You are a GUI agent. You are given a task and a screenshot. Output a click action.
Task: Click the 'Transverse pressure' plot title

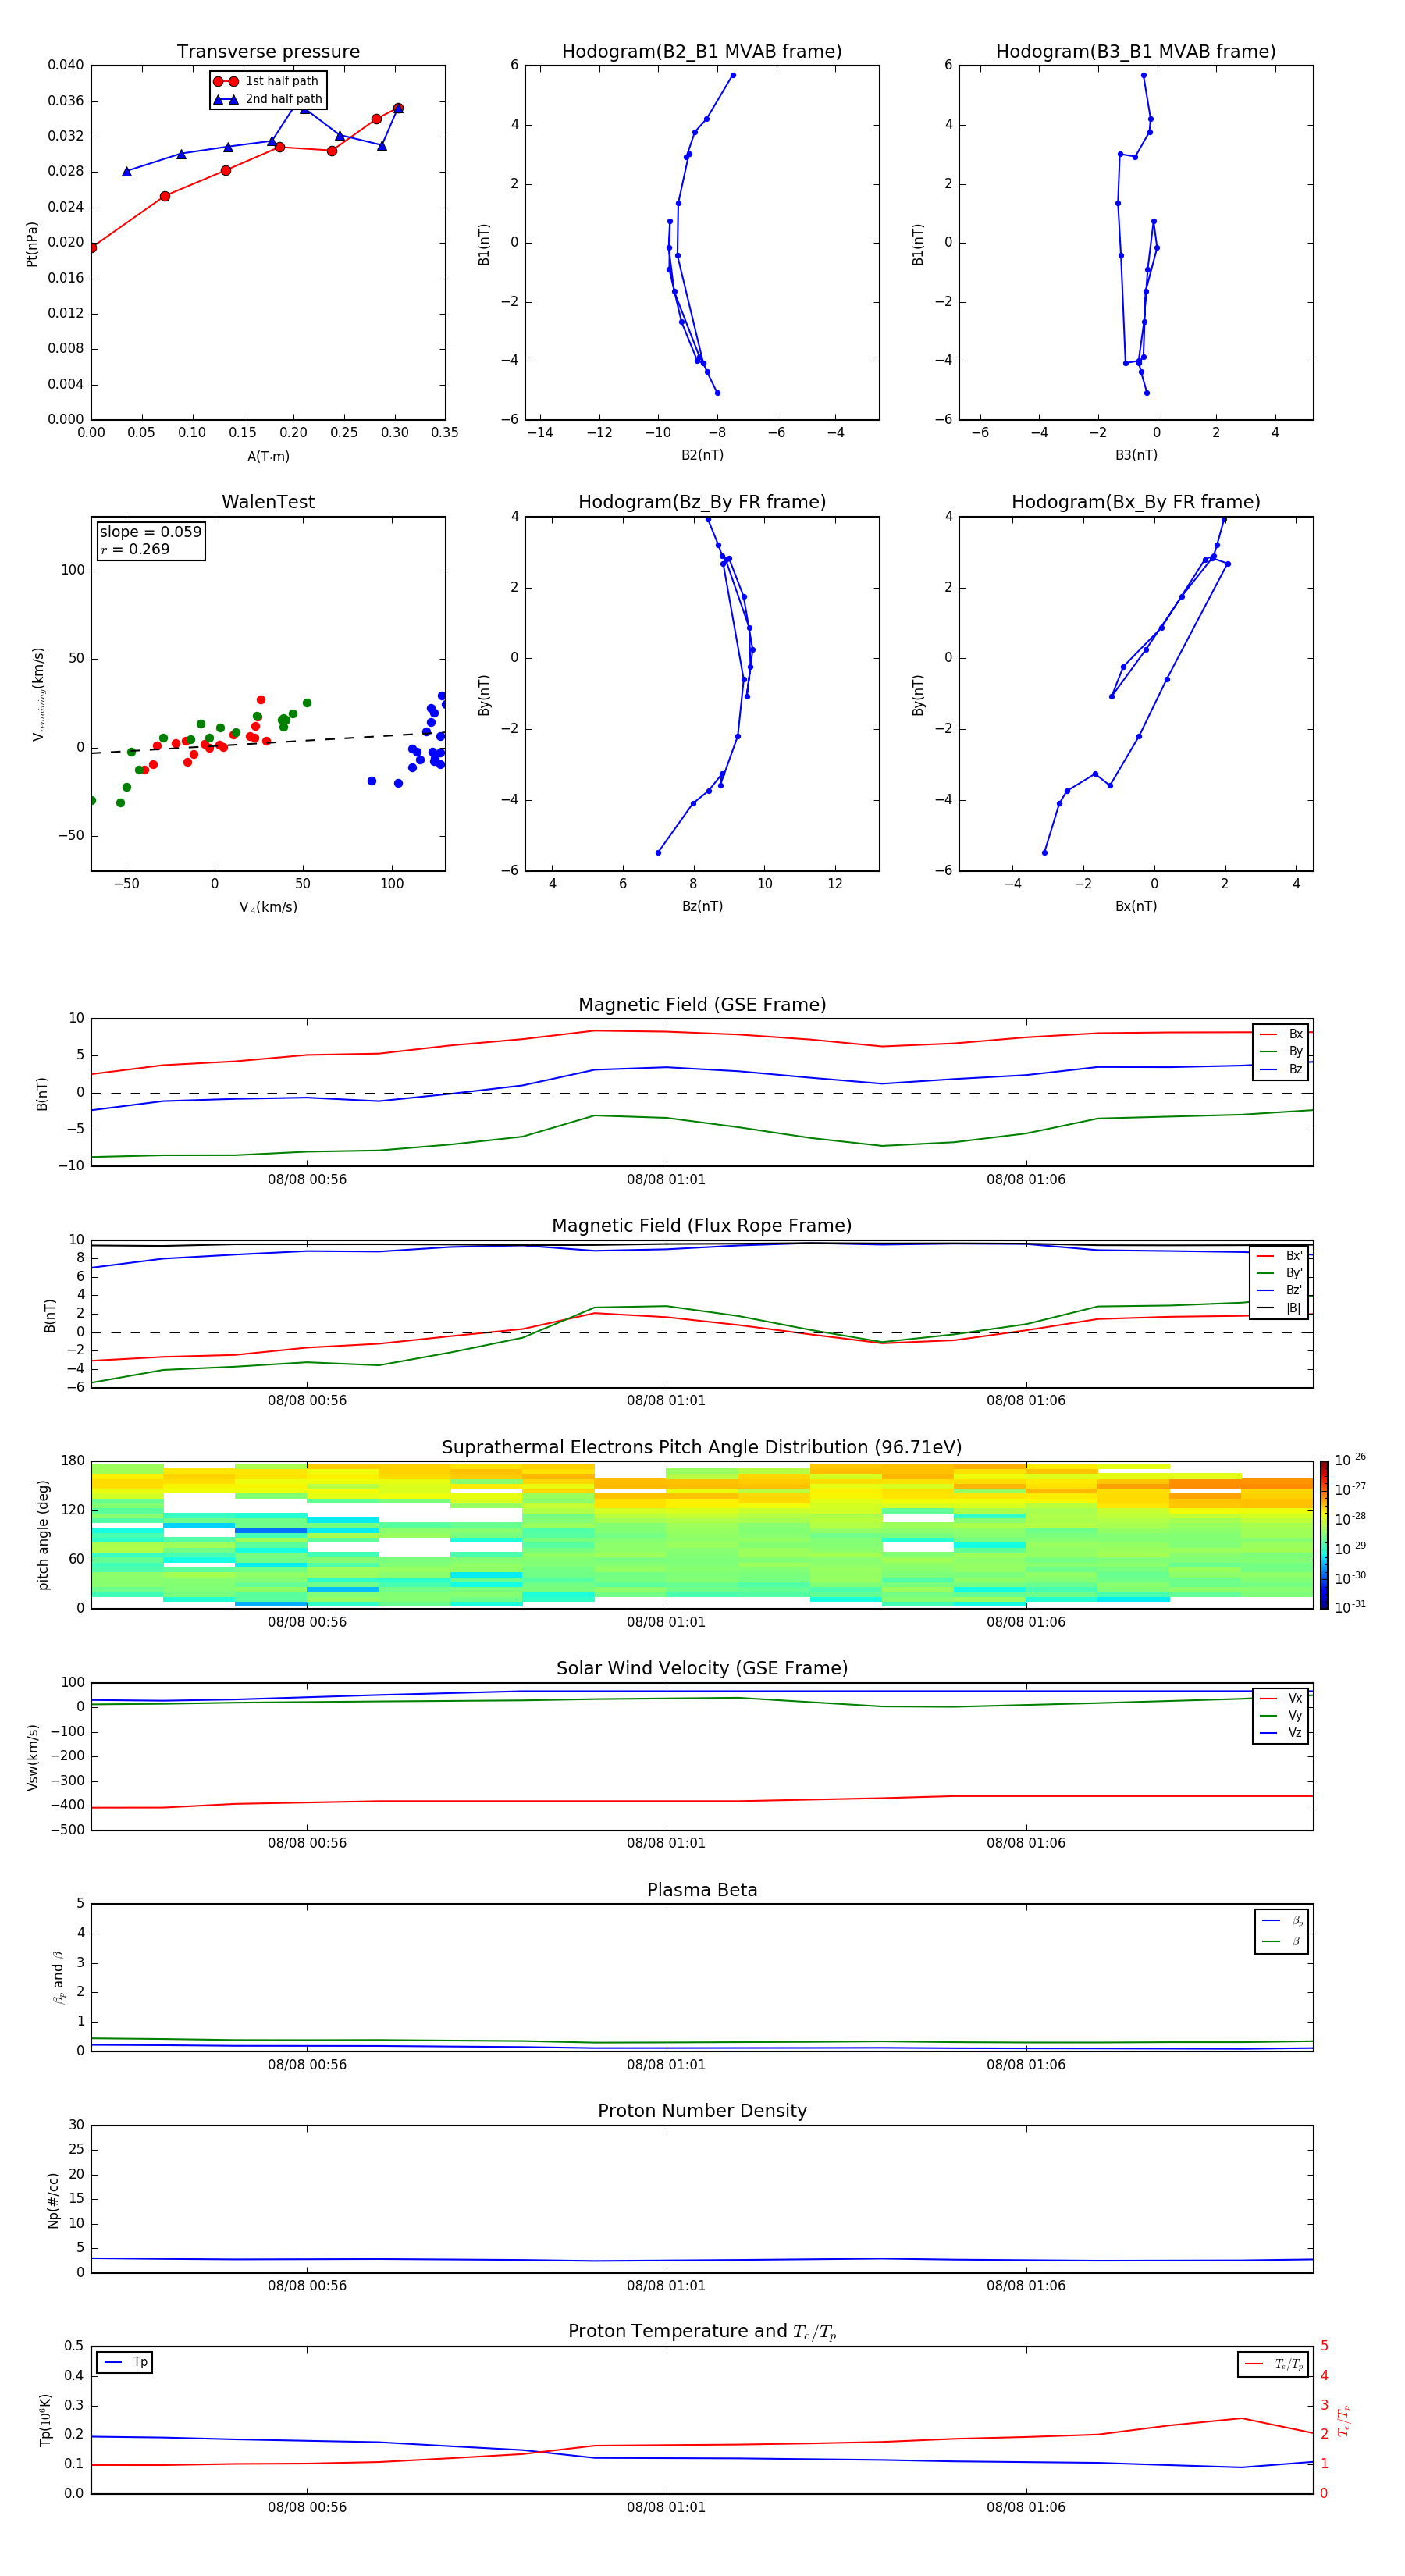tap(268, 52)
